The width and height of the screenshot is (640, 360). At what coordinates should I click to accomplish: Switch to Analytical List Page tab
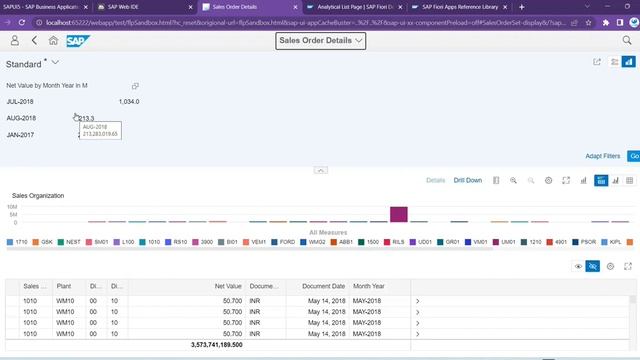(354, 7)
